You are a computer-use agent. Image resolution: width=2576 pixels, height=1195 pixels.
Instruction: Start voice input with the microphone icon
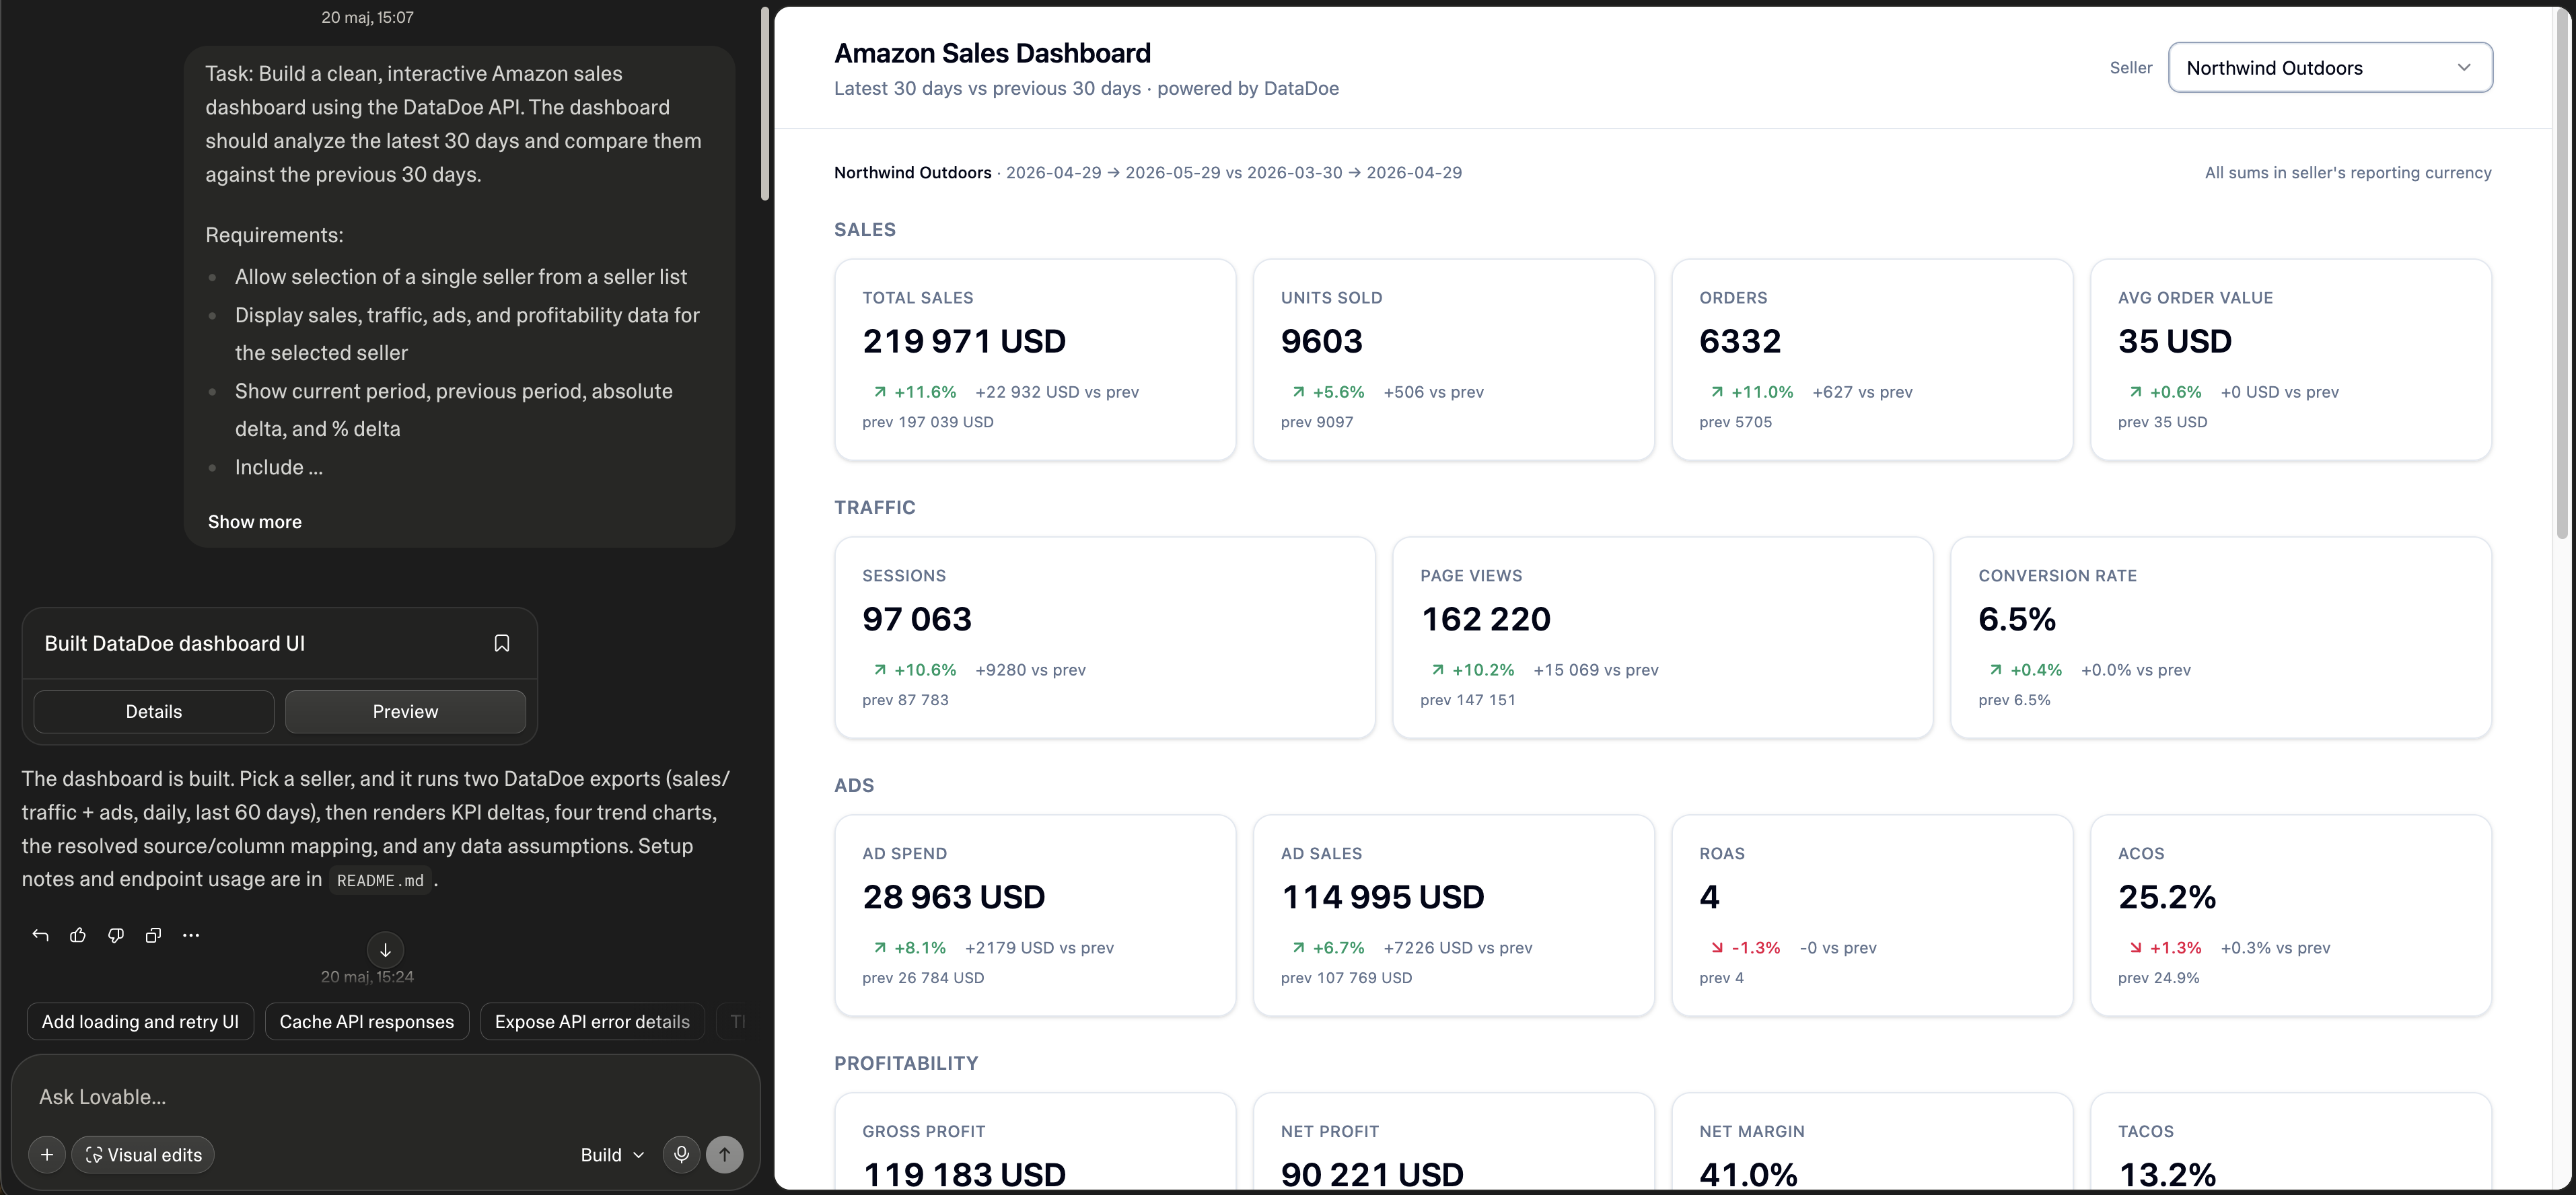(681, 1154)
